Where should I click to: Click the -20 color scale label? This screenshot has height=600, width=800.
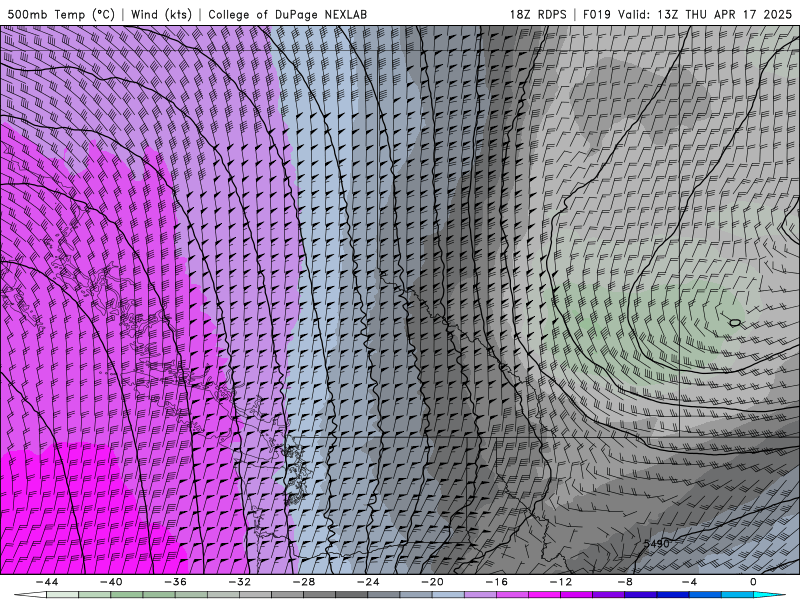tap(433, 582)
